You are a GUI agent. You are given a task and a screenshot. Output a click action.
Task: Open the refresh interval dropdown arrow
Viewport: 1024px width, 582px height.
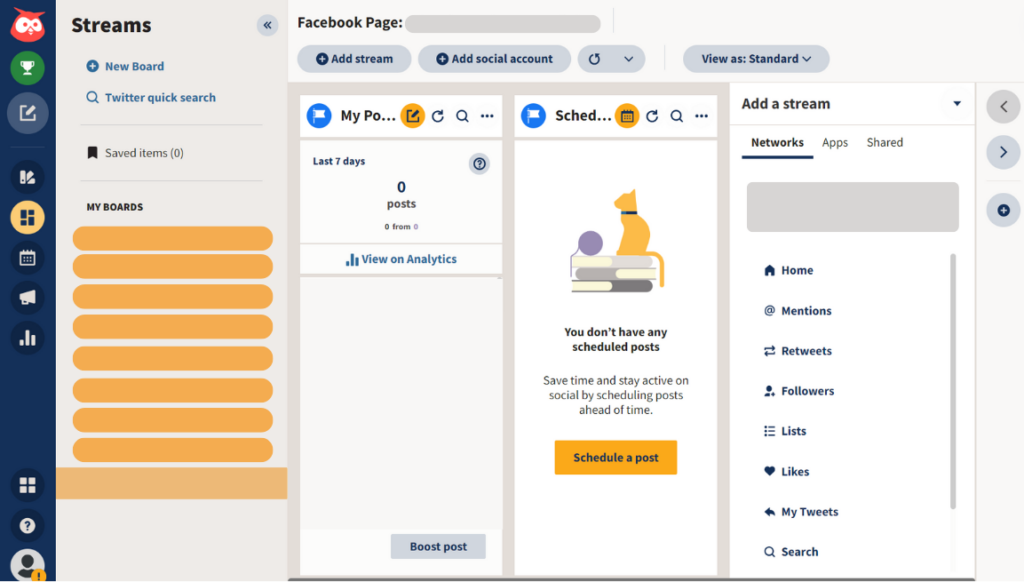pyautogui.click(x=628, y=59)
